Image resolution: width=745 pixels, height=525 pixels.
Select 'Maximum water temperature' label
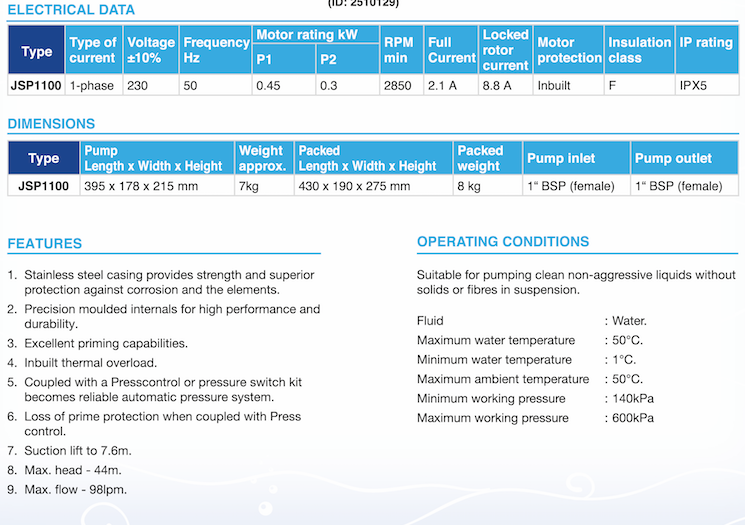(496, 341)
